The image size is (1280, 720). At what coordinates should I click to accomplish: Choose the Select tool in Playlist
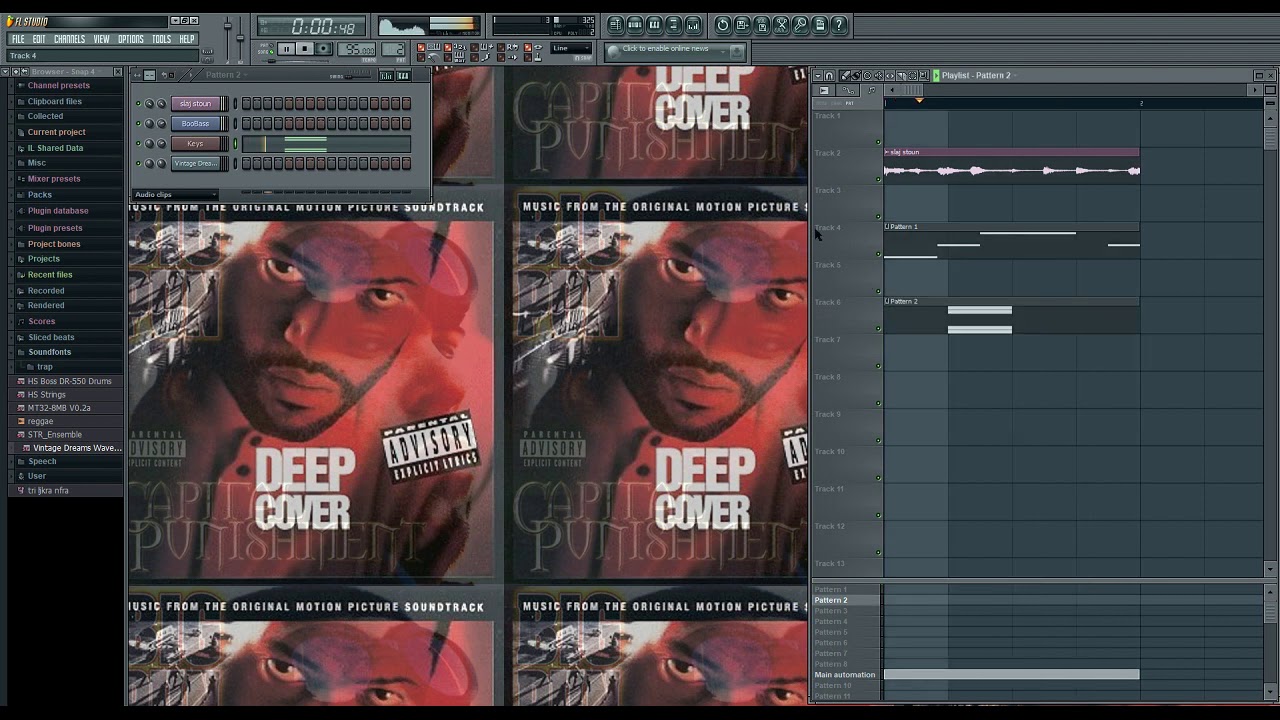pos(913,75)
